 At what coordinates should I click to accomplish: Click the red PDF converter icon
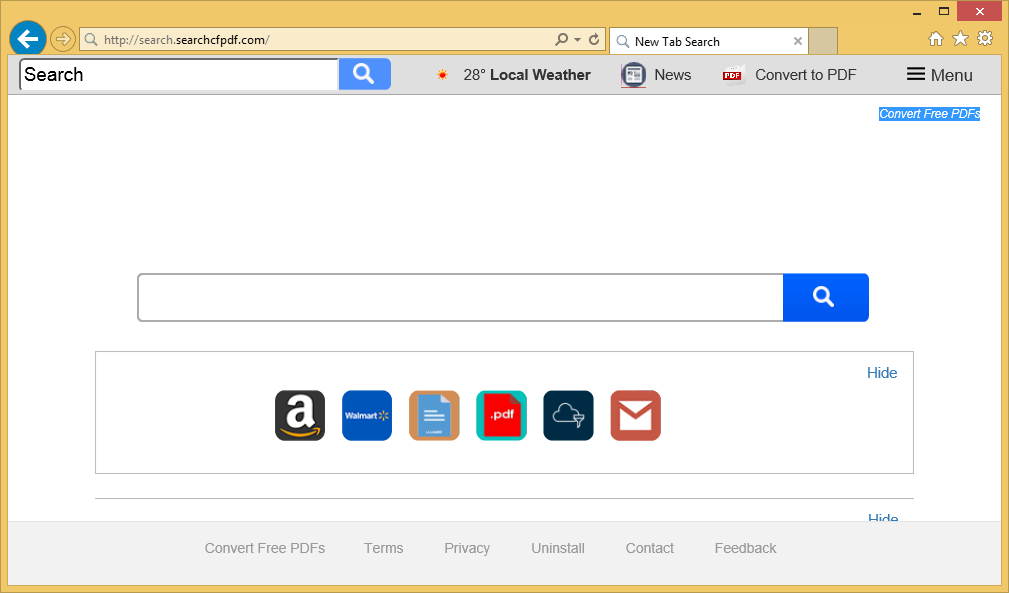click(x=732, y=75)
